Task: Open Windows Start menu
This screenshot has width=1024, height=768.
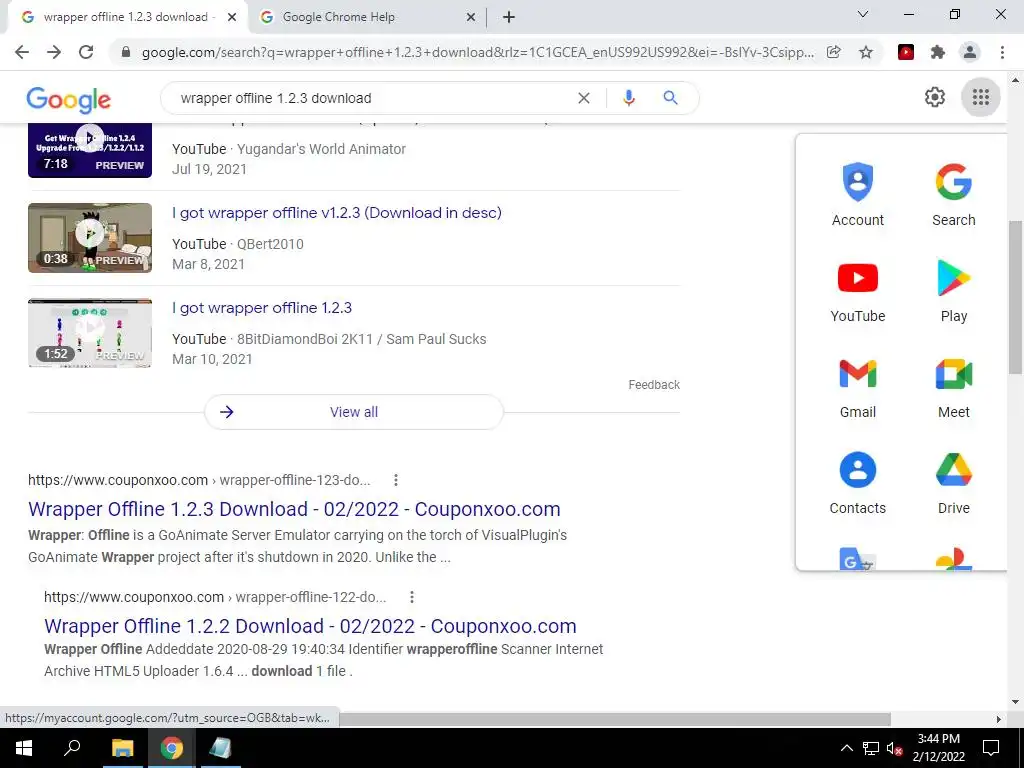Action: pos(24,748)
